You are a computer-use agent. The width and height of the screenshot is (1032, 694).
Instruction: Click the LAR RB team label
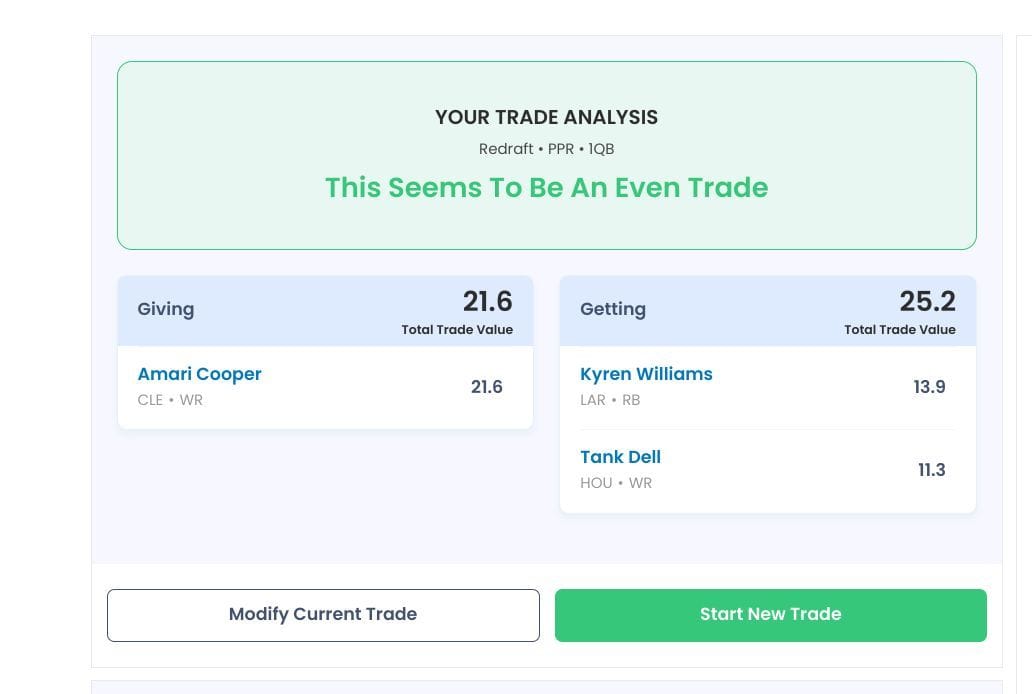tap(611, 400)
